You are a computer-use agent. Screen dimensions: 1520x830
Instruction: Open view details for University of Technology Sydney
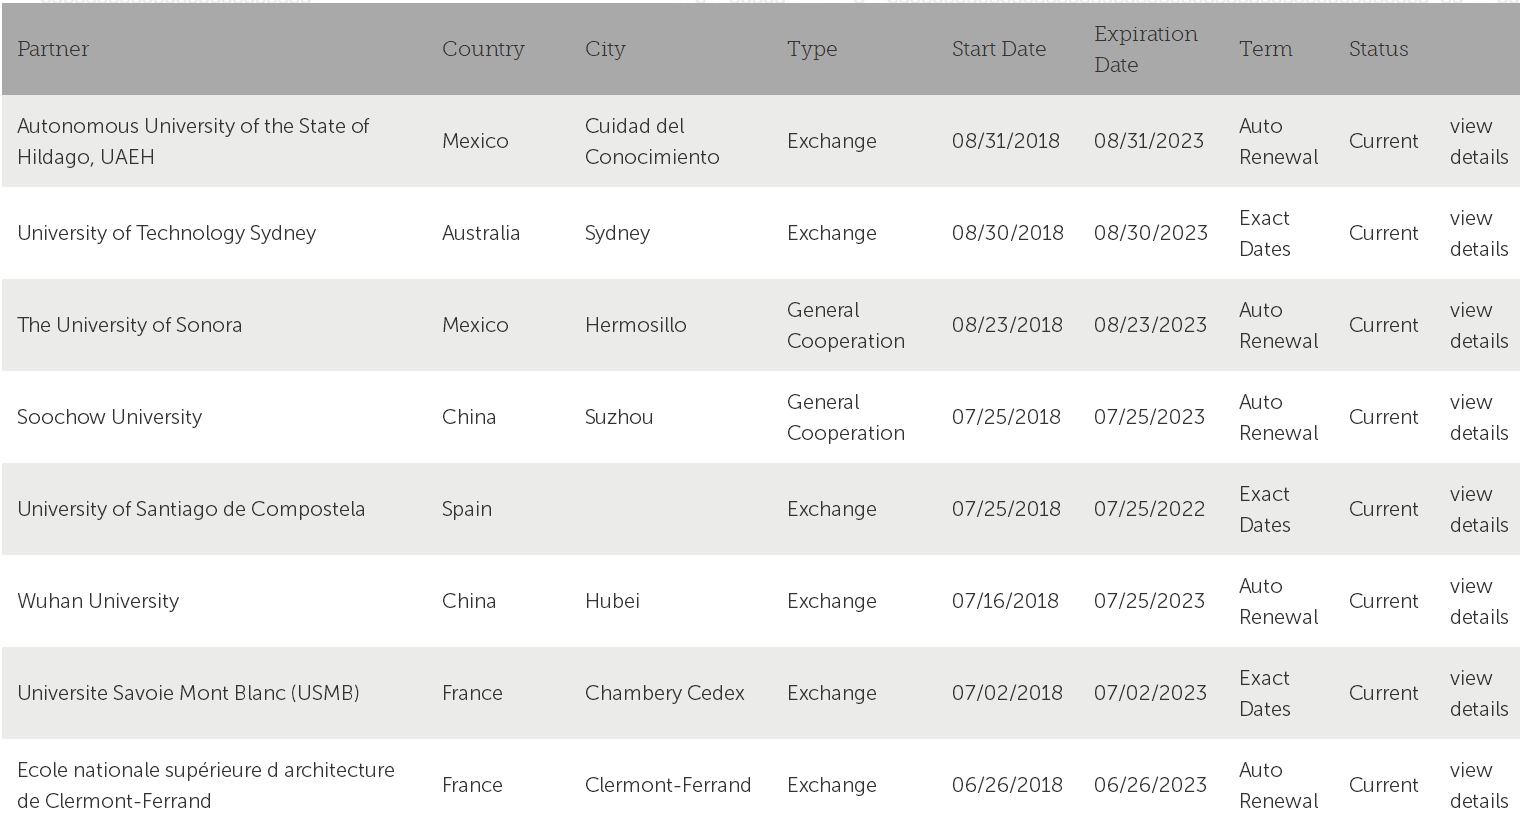pos(1478,233)
